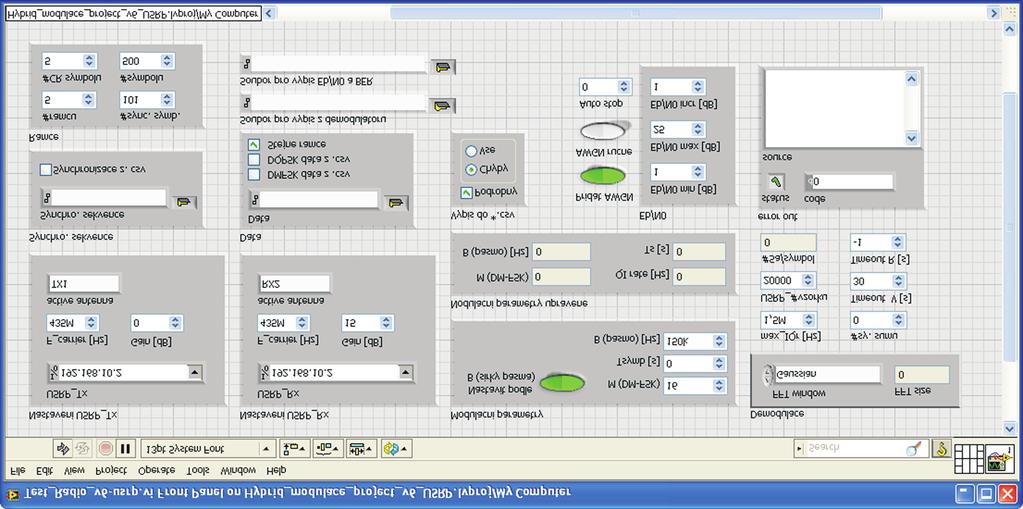This screenshot has height=509, width=1023.
Task: Click the folder browse button for Data path
Action: (x=395, y=202)
